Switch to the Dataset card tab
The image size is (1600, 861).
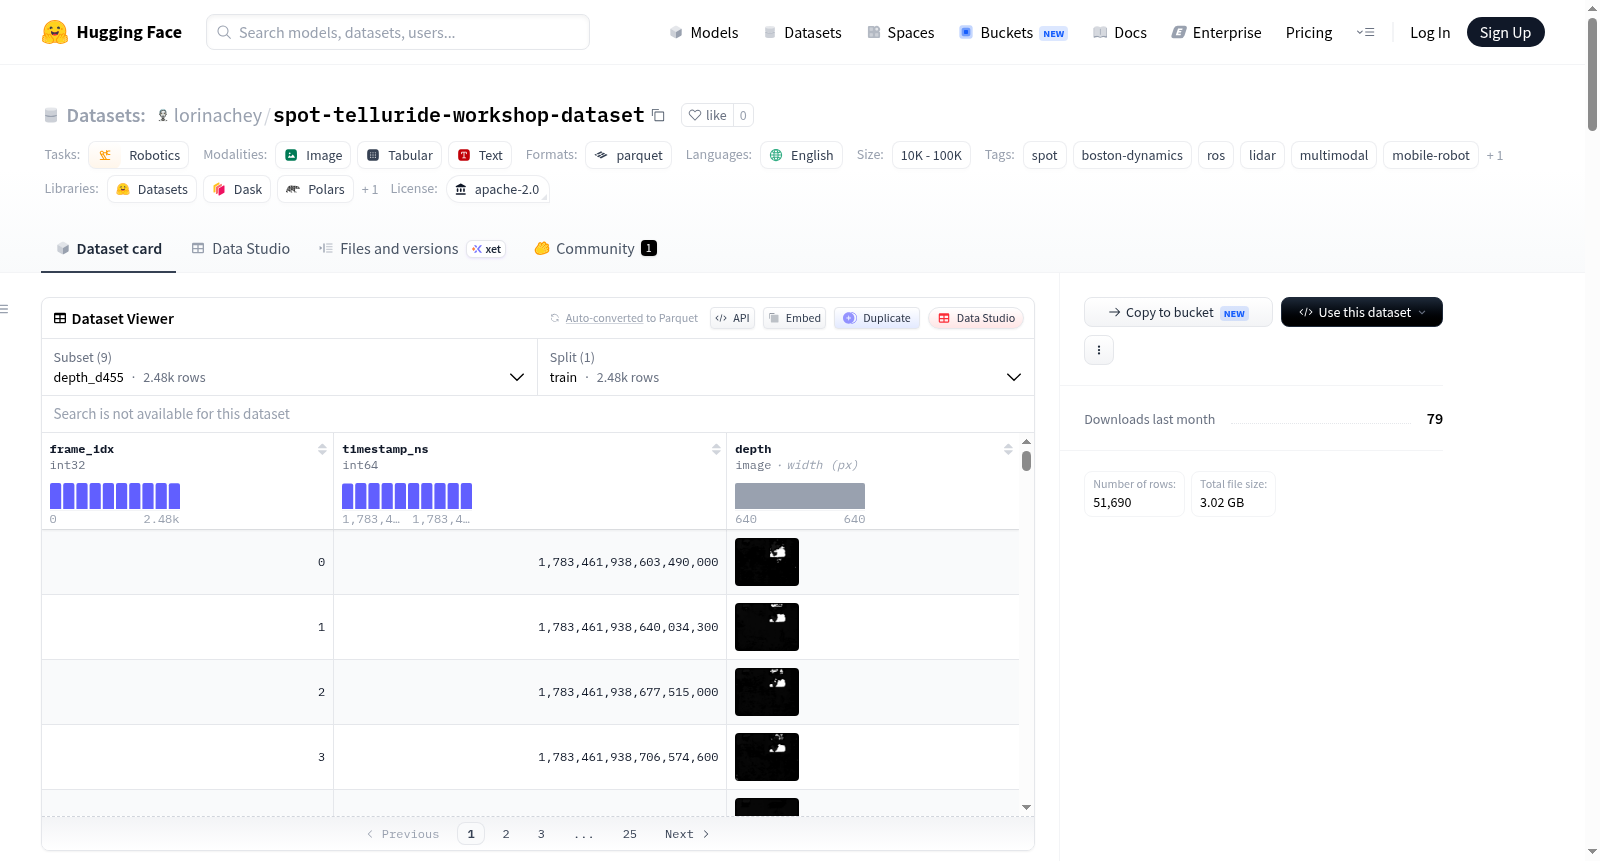[109, 249]
